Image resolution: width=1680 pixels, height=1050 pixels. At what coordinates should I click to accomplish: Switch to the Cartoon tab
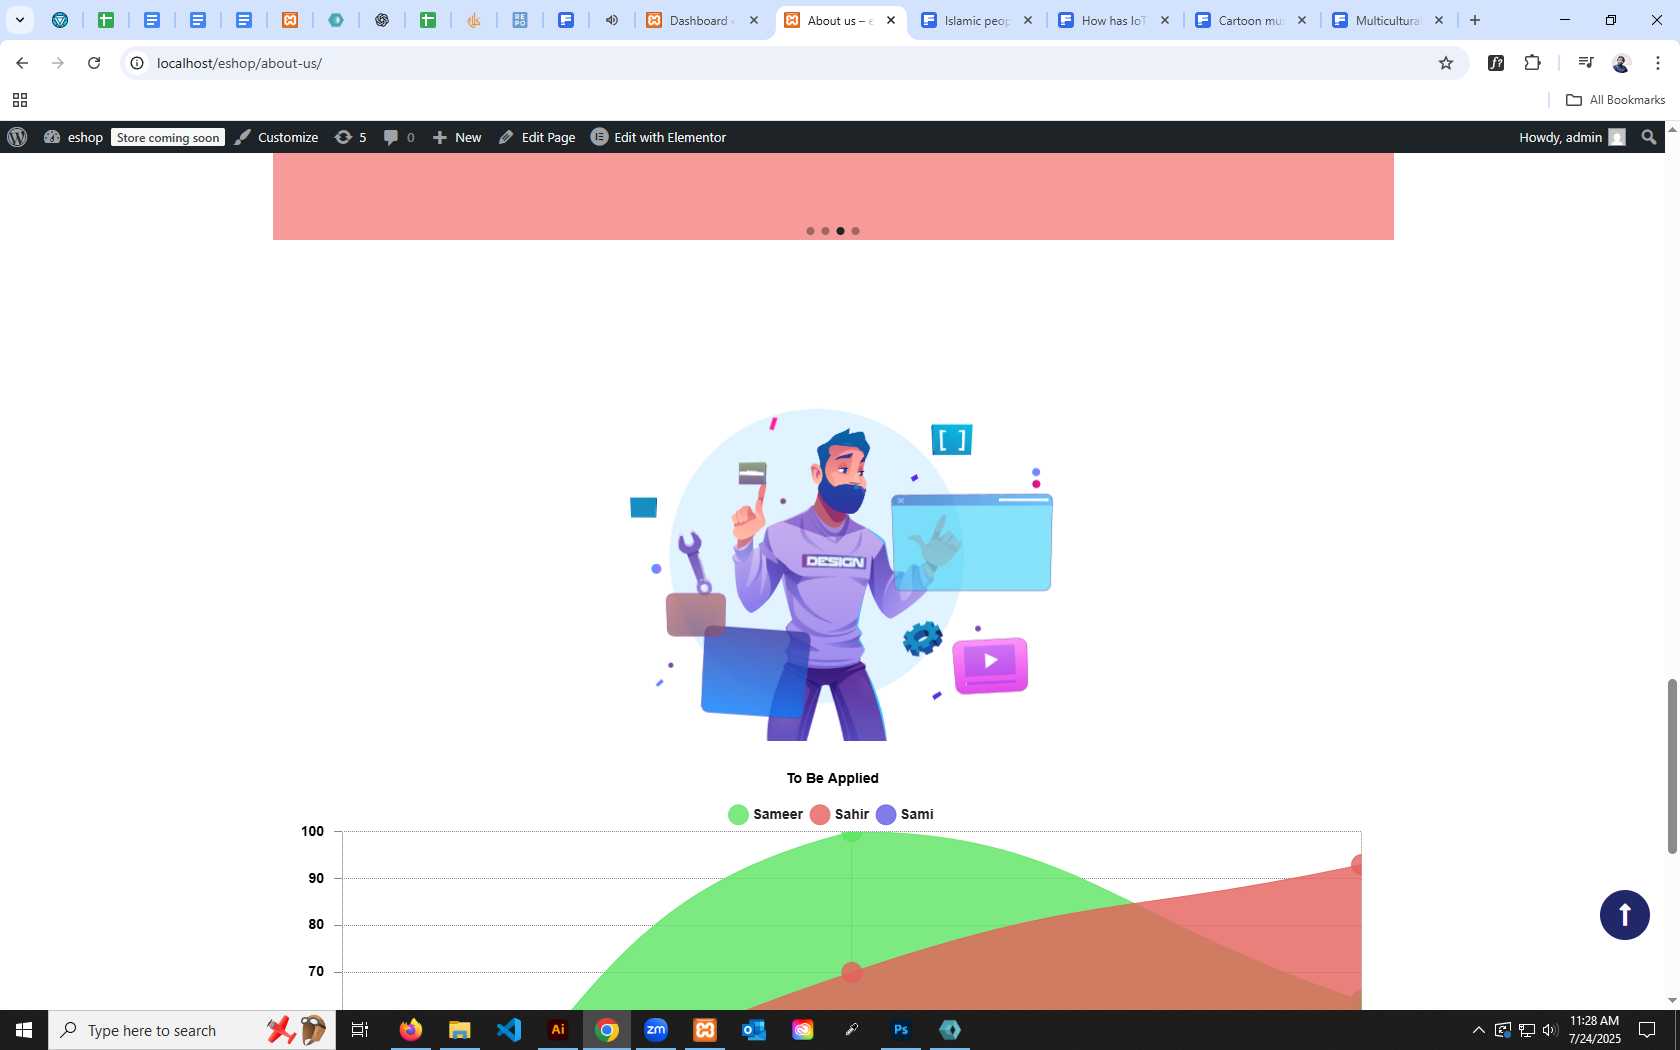(1251, 20)
